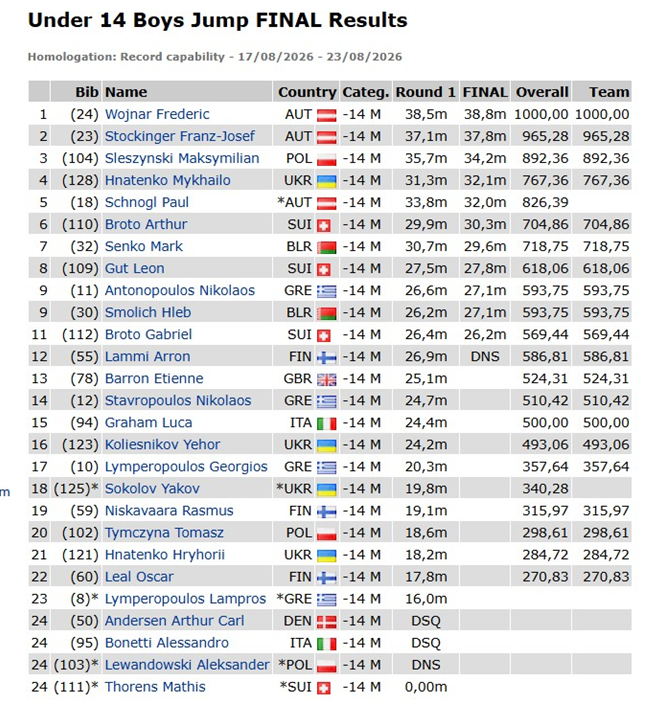Viewport: 659px width, 715px height.
Task: Click Italian flag beside Graham Luca
Action: coord(326,424)
